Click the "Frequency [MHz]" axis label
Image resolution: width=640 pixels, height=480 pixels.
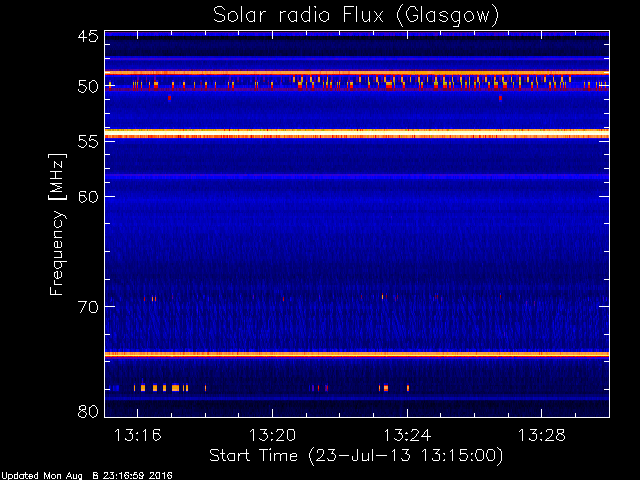coord(57,224)
